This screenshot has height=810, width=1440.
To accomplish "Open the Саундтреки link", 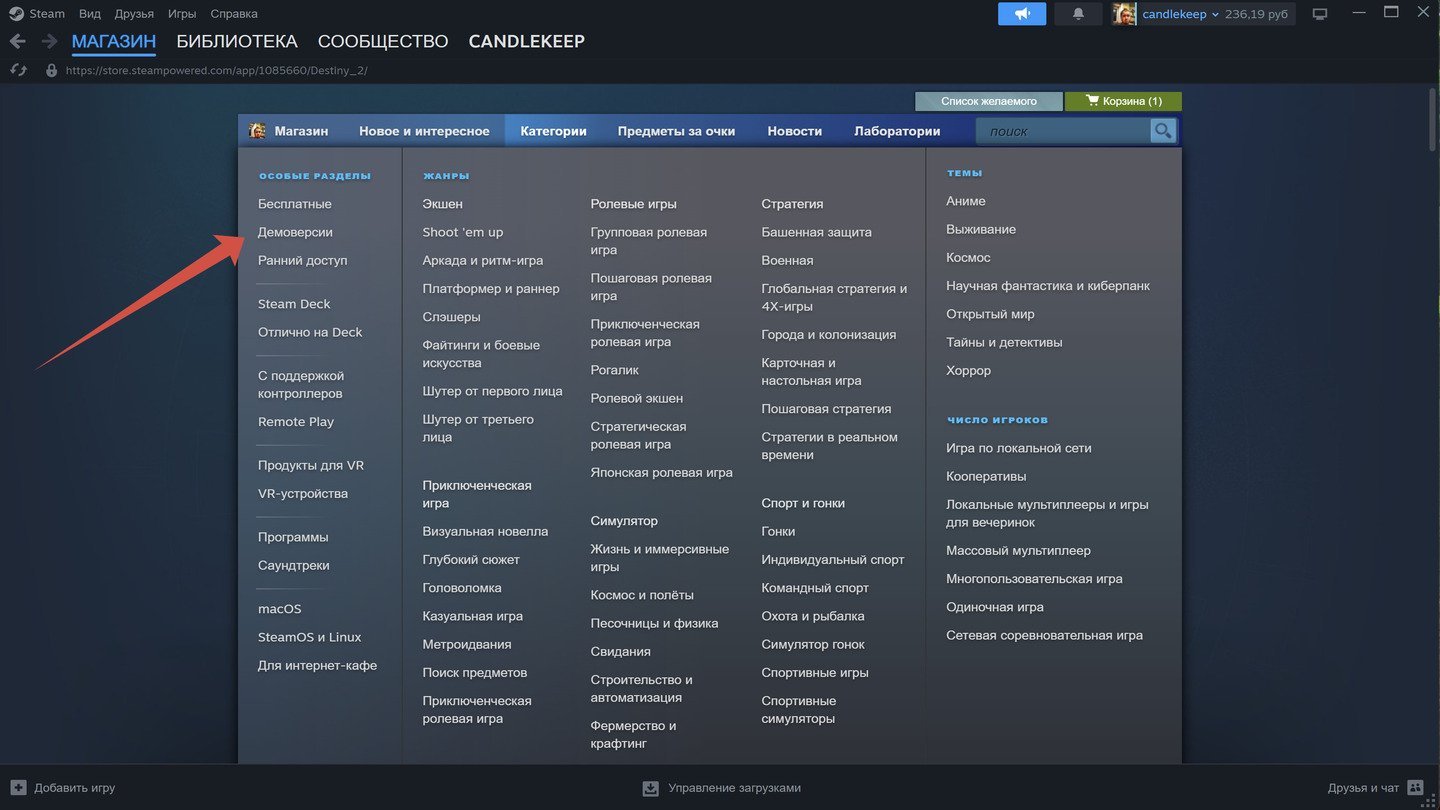I will tap(294, 566).
